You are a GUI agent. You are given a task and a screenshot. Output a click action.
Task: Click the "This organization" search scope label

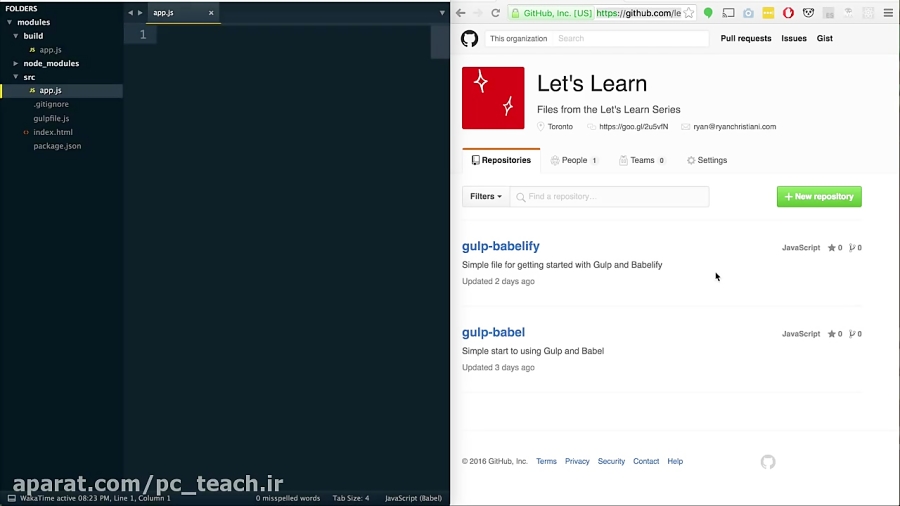point(518,38)
